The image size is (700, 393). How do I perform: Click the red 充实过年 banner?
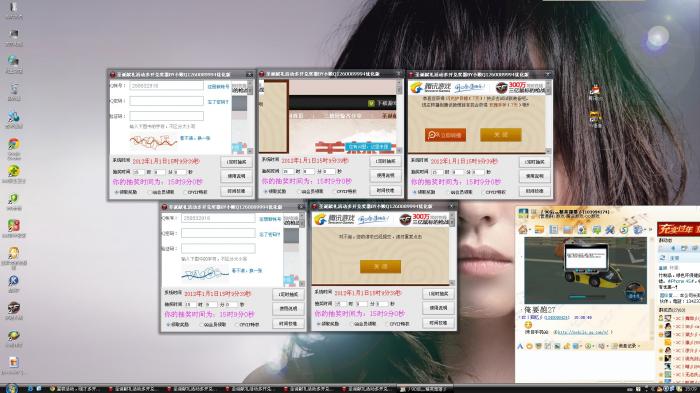pos(678,230)
